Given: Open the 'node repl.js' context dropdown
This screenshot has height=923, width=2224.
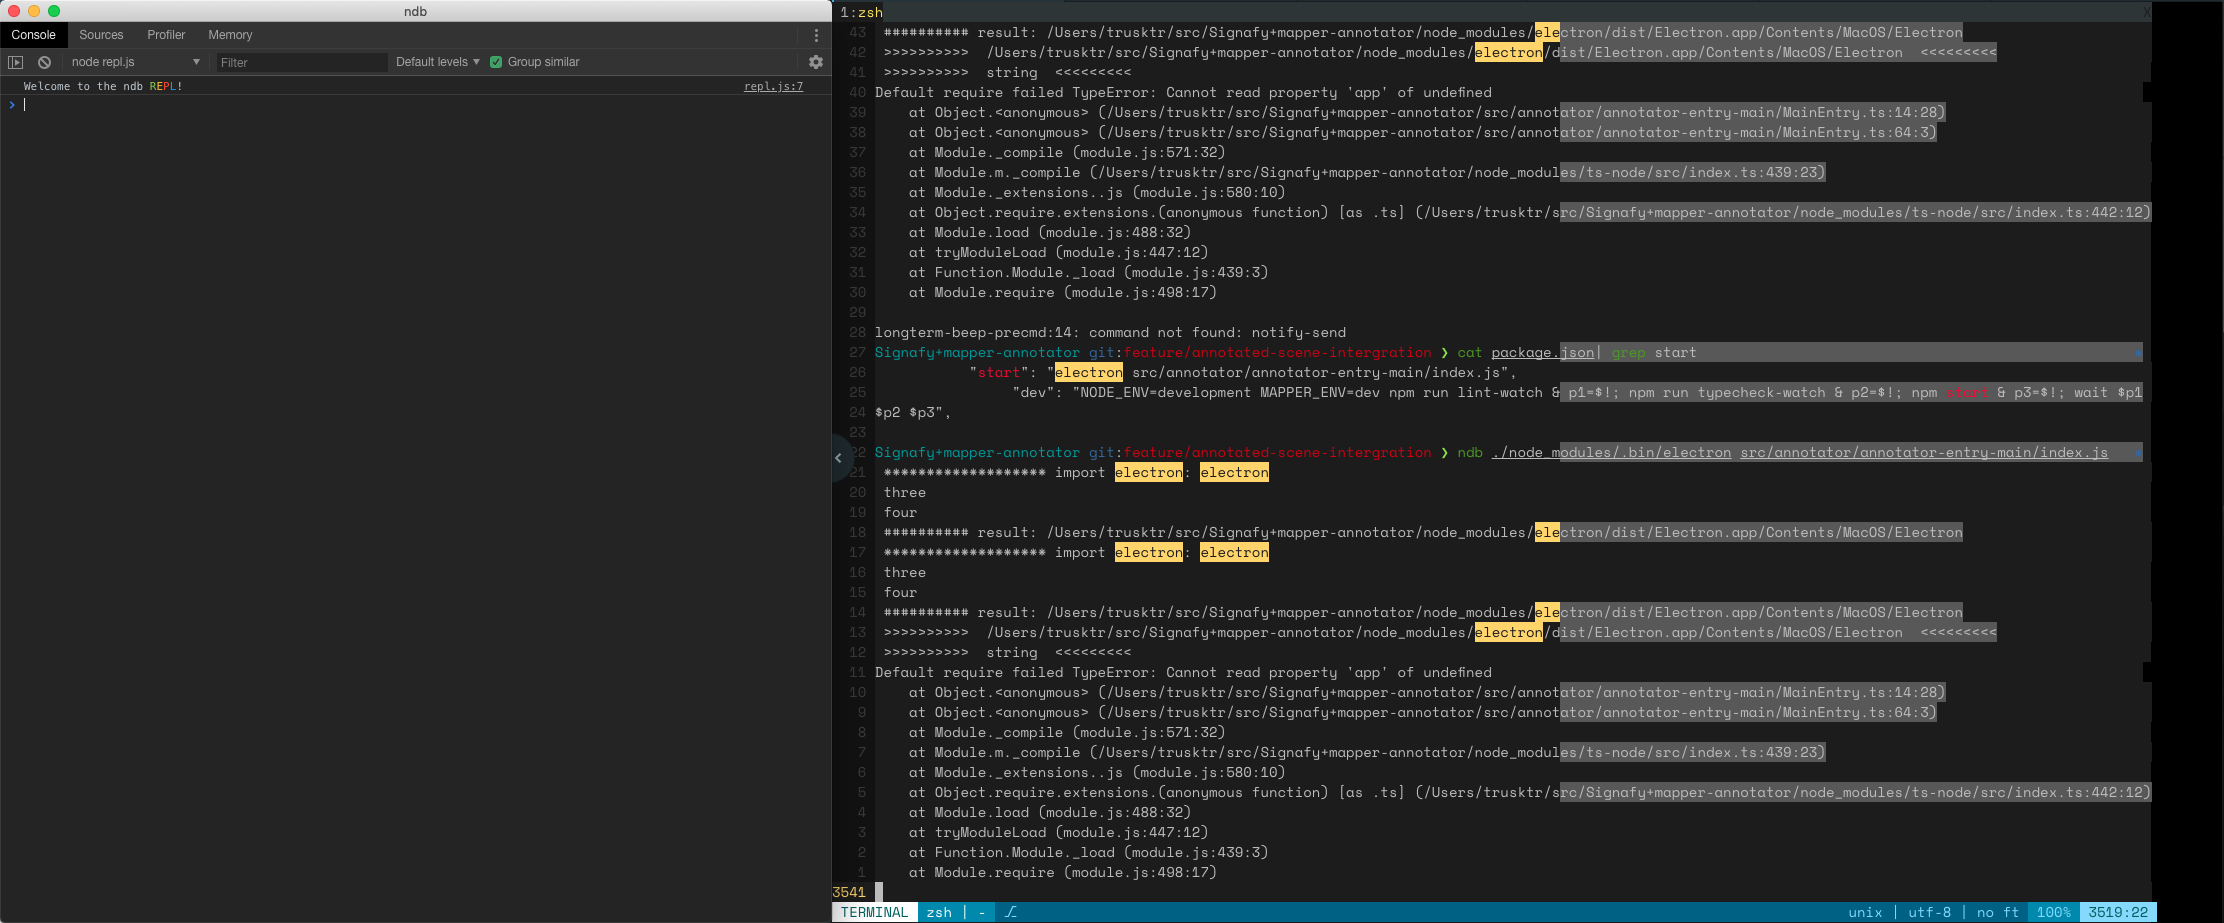Looking at the screenshot, I should point(136,61).
